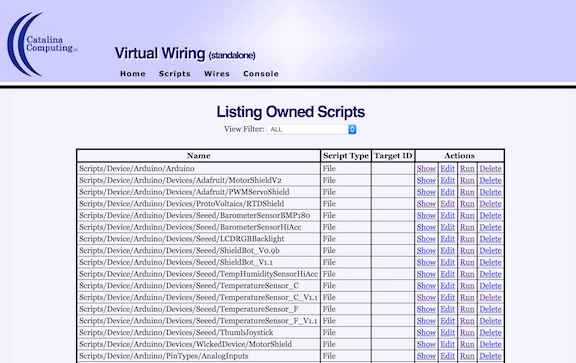Edit the TemperatureSensor_F_V1.1 script
The width and height of the screenshot is (576, 363).
tap(447, 321)
